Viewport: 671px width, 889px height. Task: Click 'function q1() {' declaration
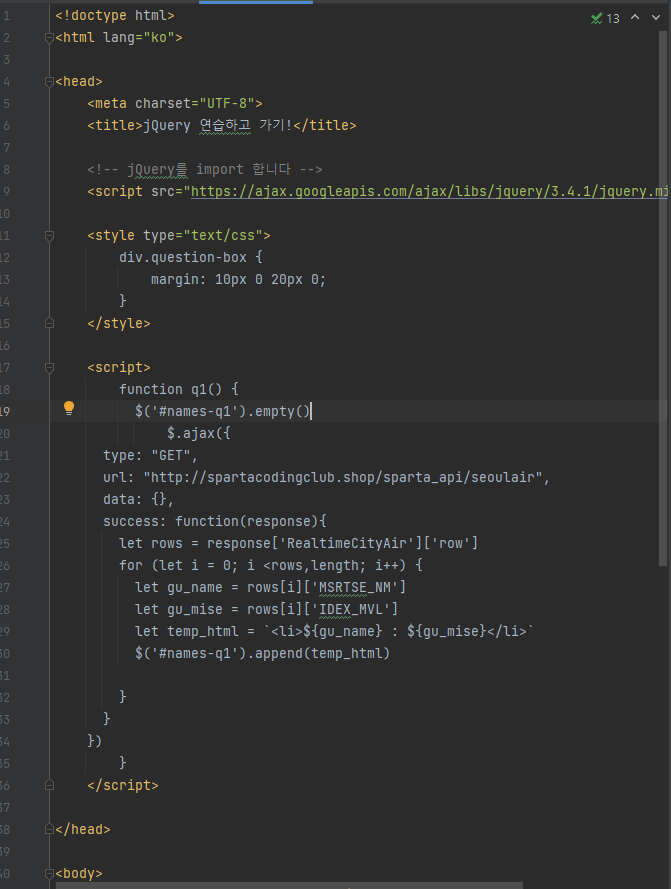click(x=179, y=390)
